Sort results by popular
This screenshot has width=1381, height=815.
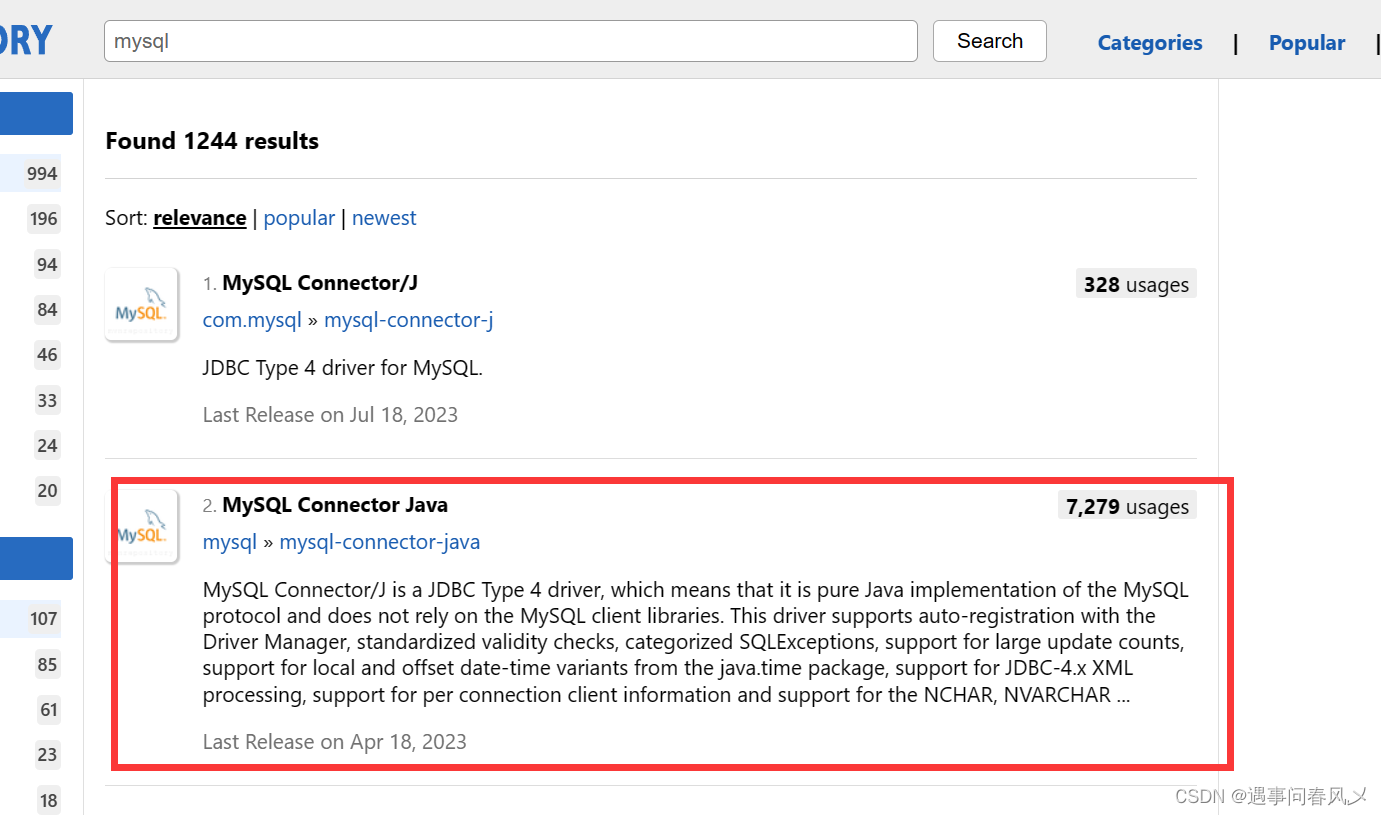299,218
